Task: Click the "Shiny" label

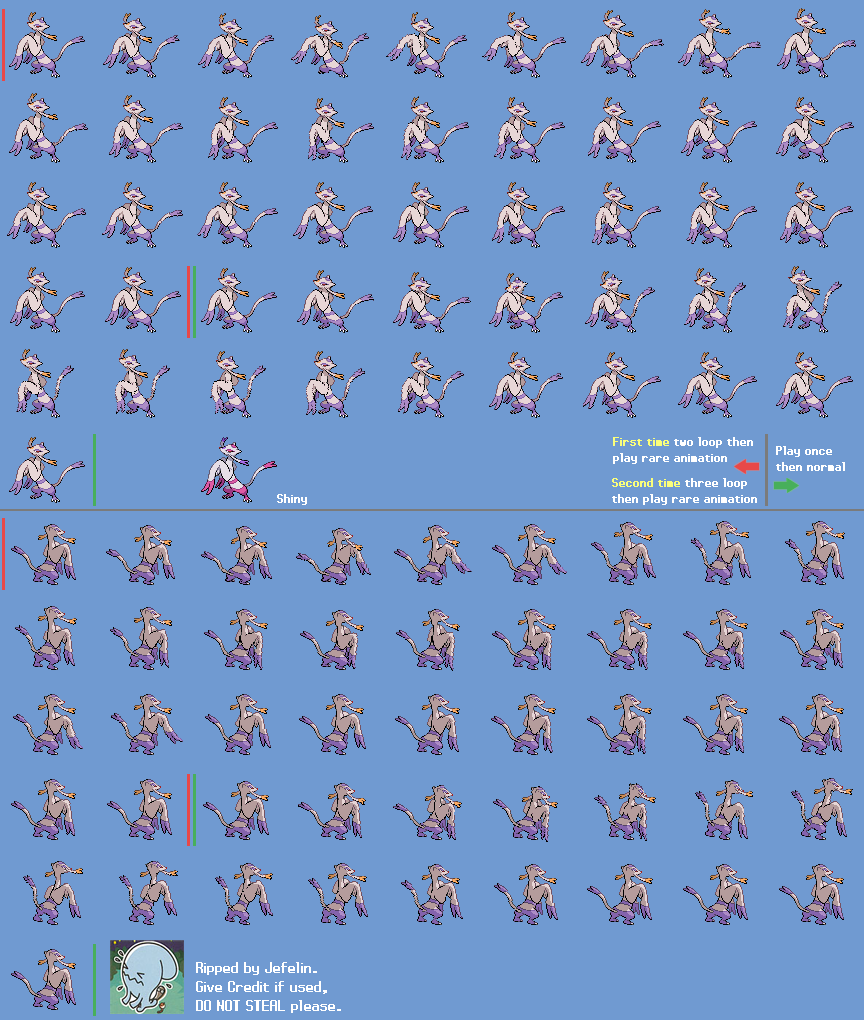Action: (292, 499)
